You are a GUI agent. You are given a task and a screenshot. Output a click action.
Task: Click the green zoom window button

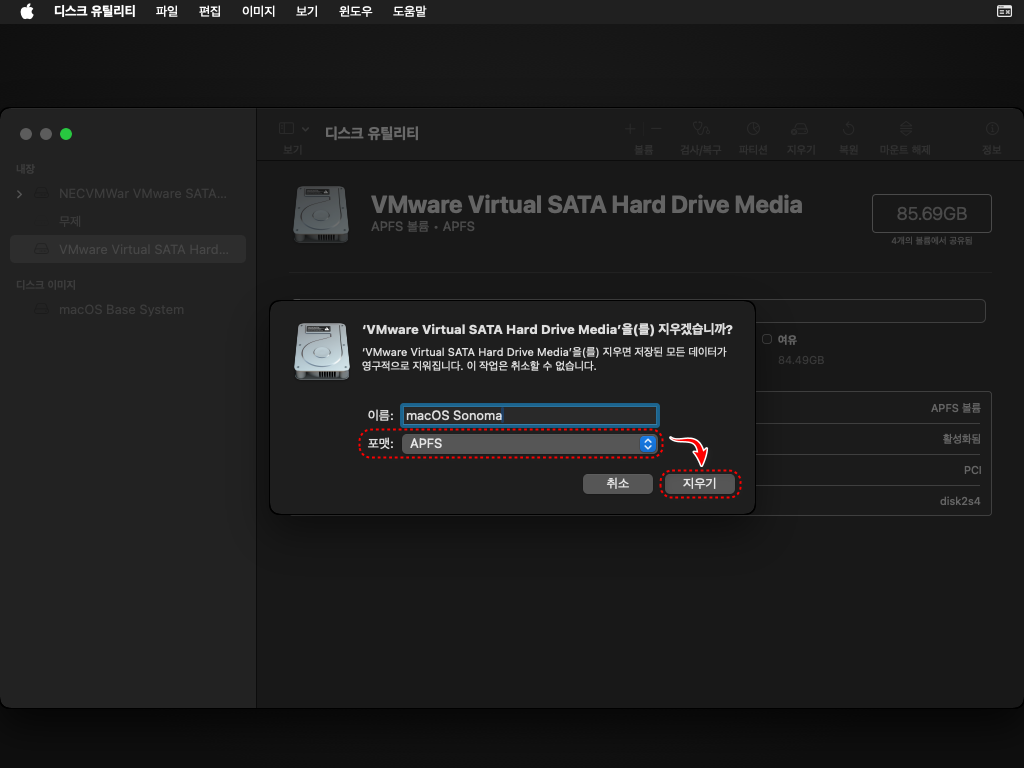(x=66, y=134)
